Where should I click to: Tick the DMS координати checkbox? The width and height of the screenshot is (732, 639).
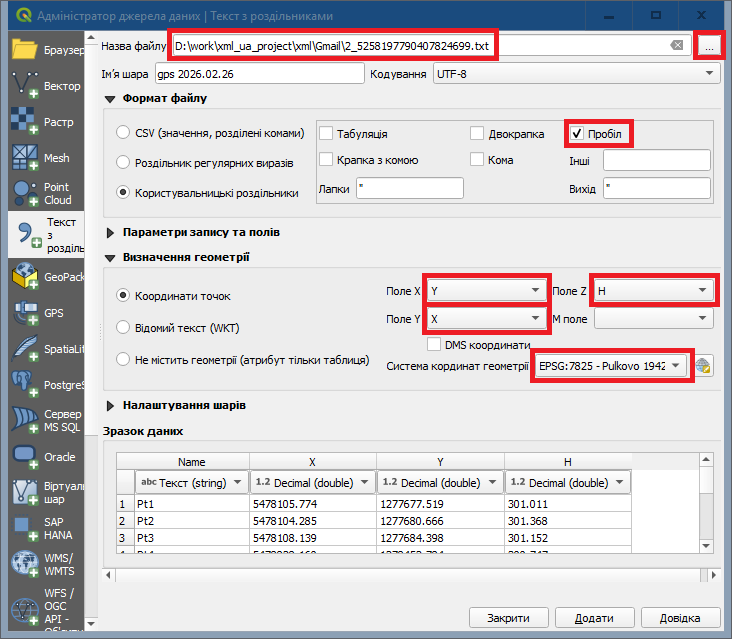[x=434, y=344]
